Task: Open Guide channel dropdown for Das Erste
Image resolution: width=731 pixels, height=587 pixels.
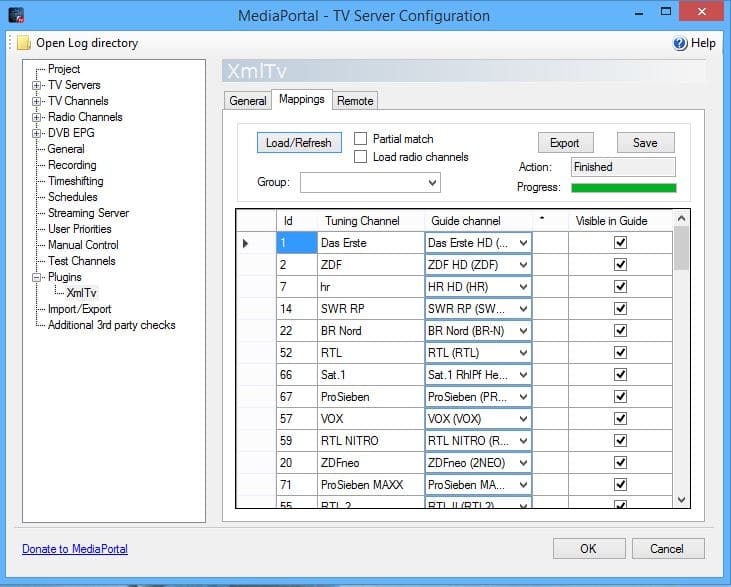Action: coord(522,242)
